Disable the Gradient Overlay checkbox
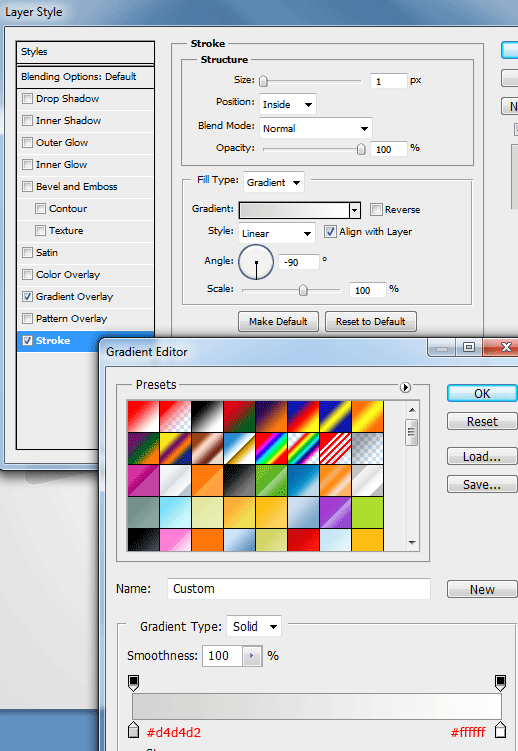Viewport: 518px width, 751px height. point(28,297)
